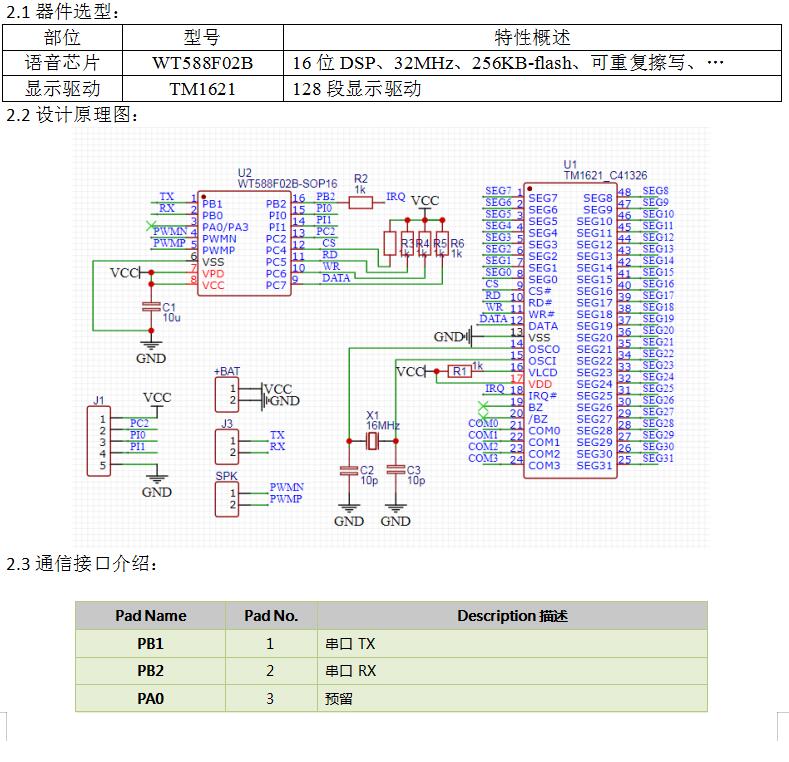Click the heading '2.3 通信接口介绍'
This screenshot has width=789, height=762.
click(x=81, y=564)
